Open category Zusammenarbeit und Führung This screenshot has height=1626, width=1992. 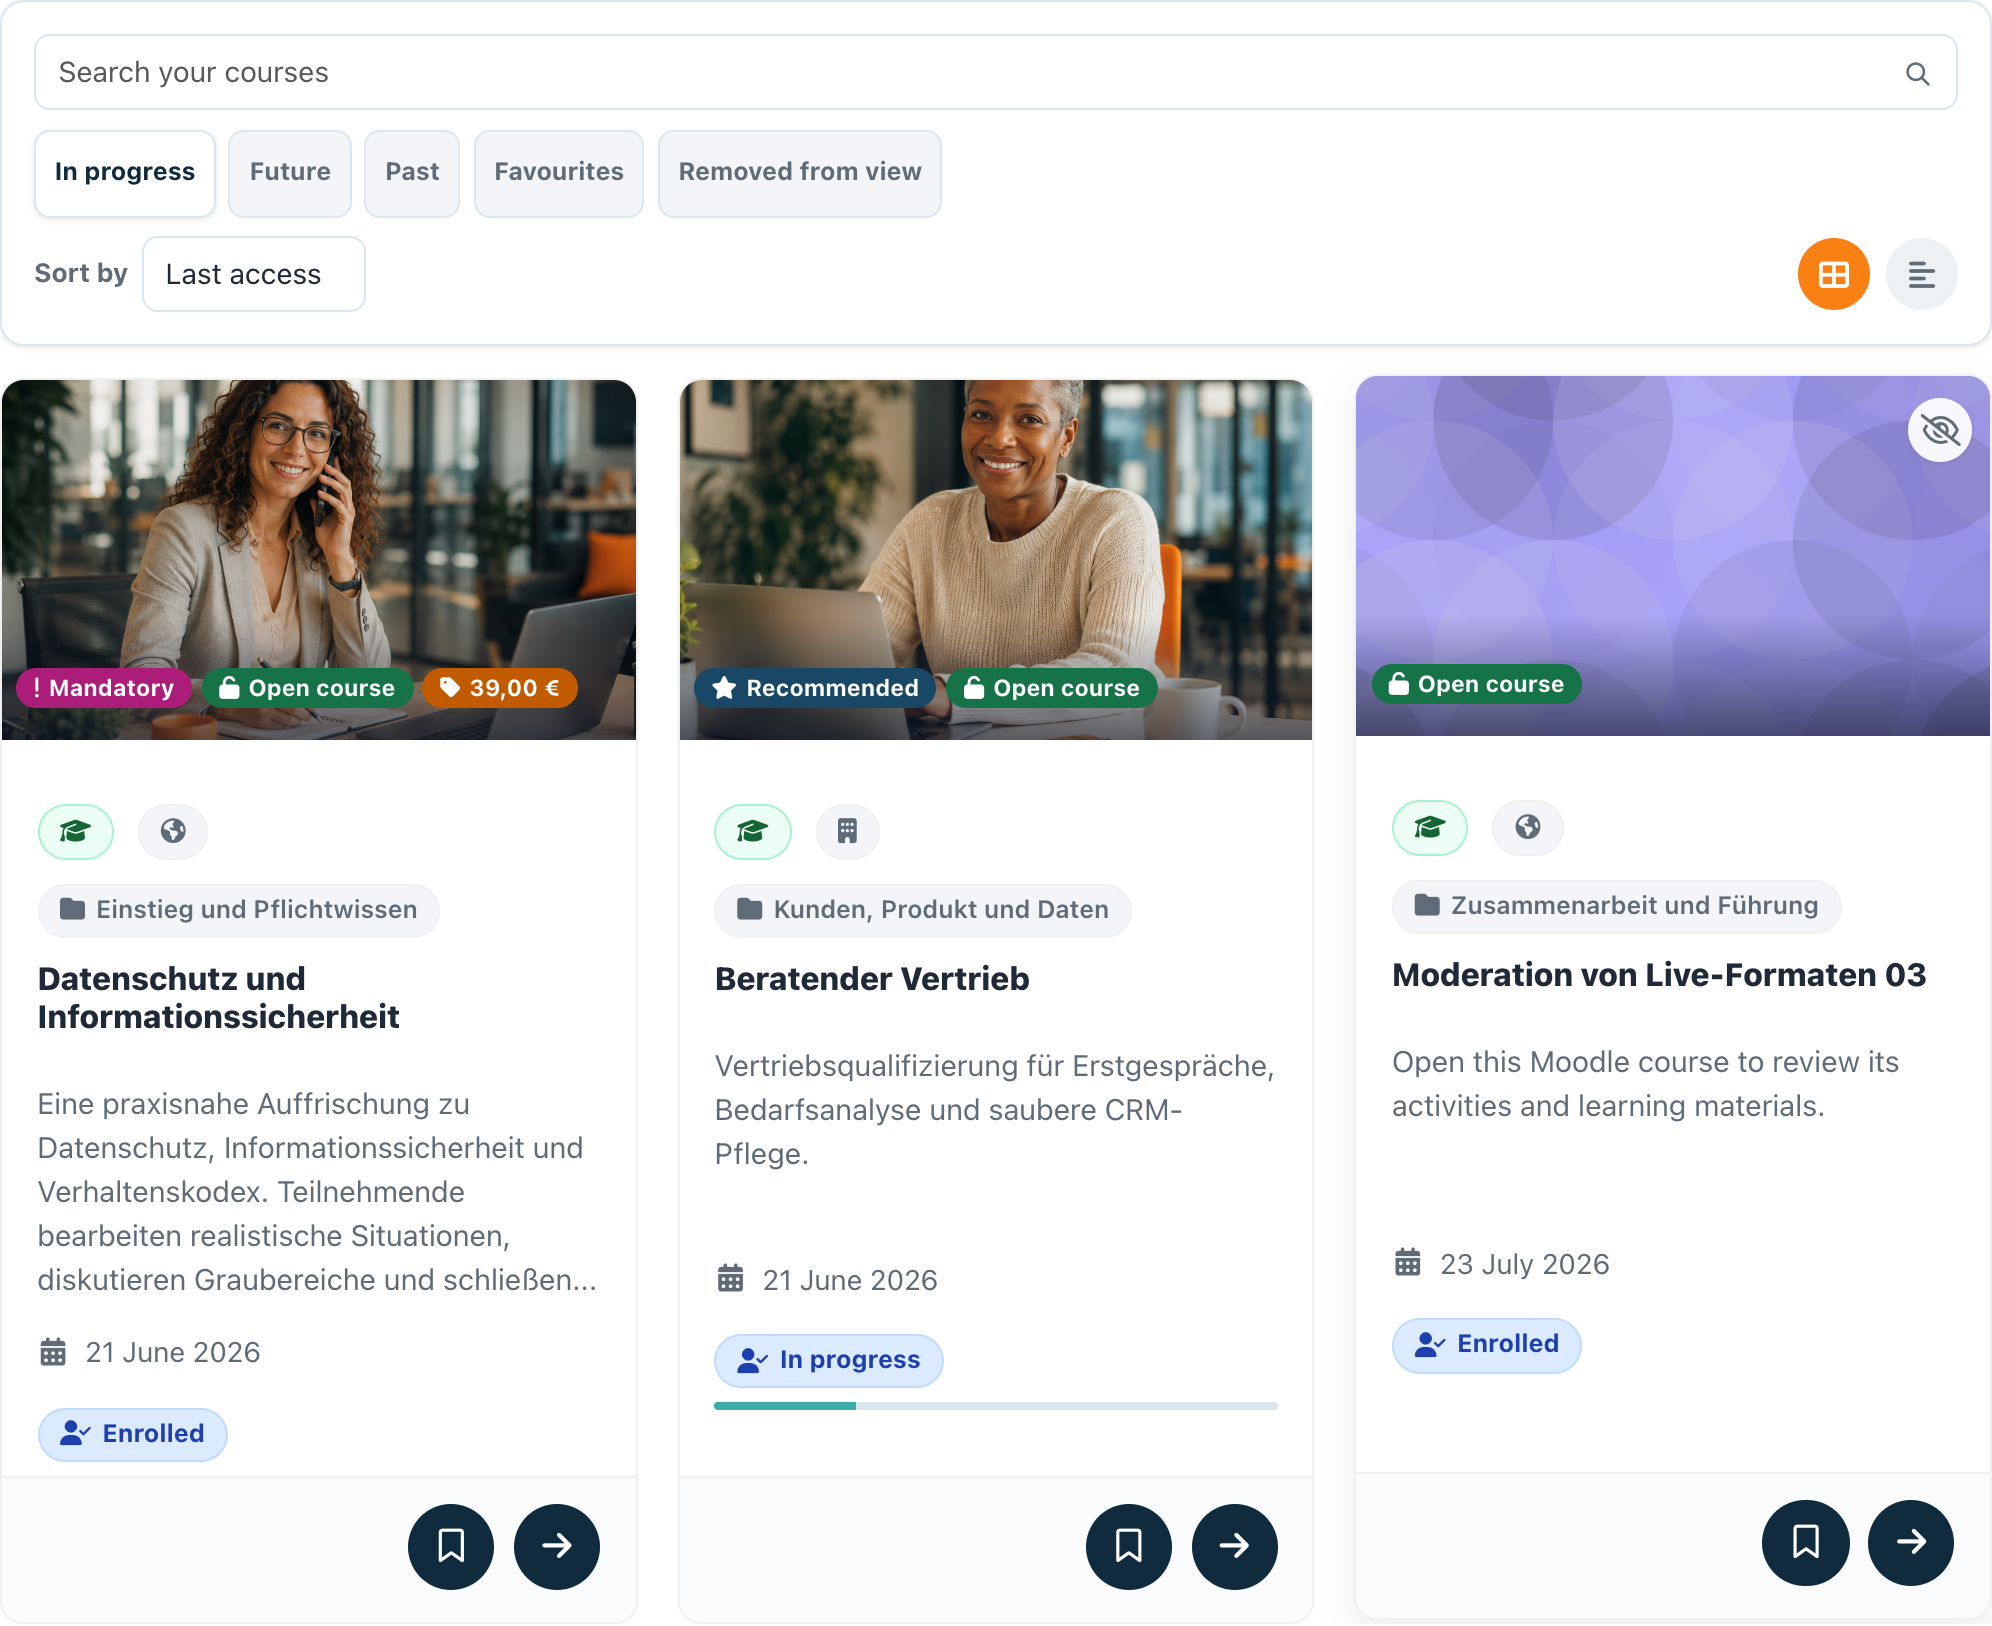1617,906
